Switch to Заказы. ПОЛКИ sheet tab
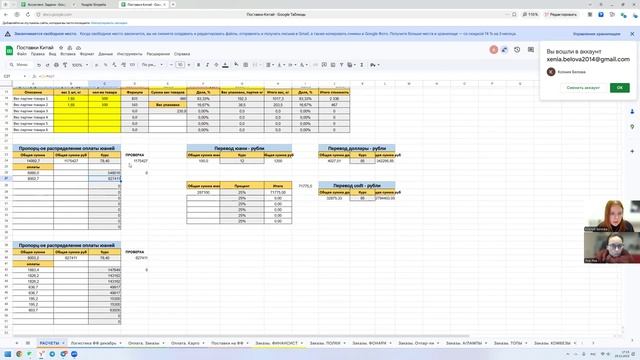 click(325, 343)
